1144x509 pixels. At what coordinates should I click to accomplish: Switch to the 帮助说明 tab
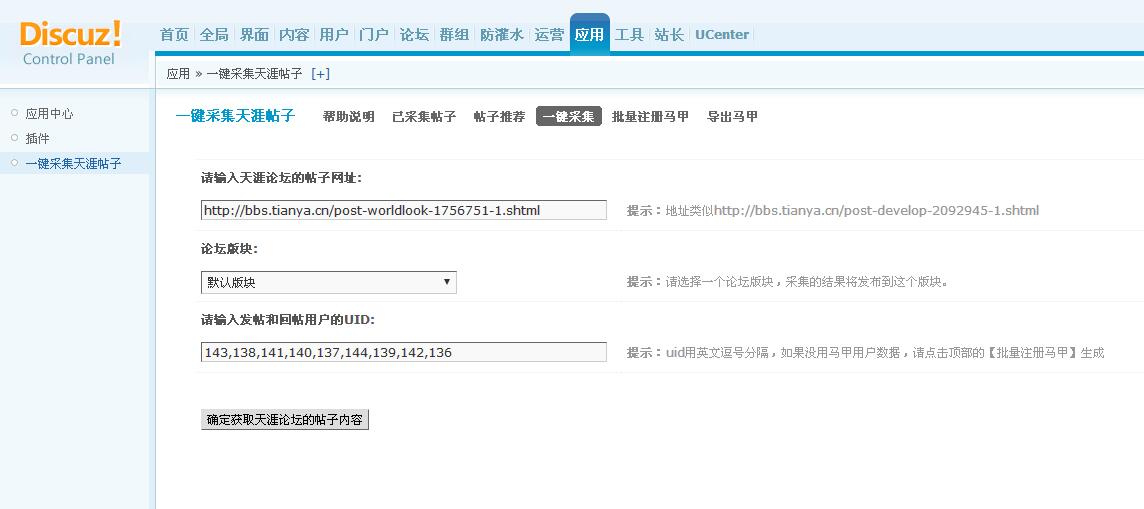pos(349,117)
